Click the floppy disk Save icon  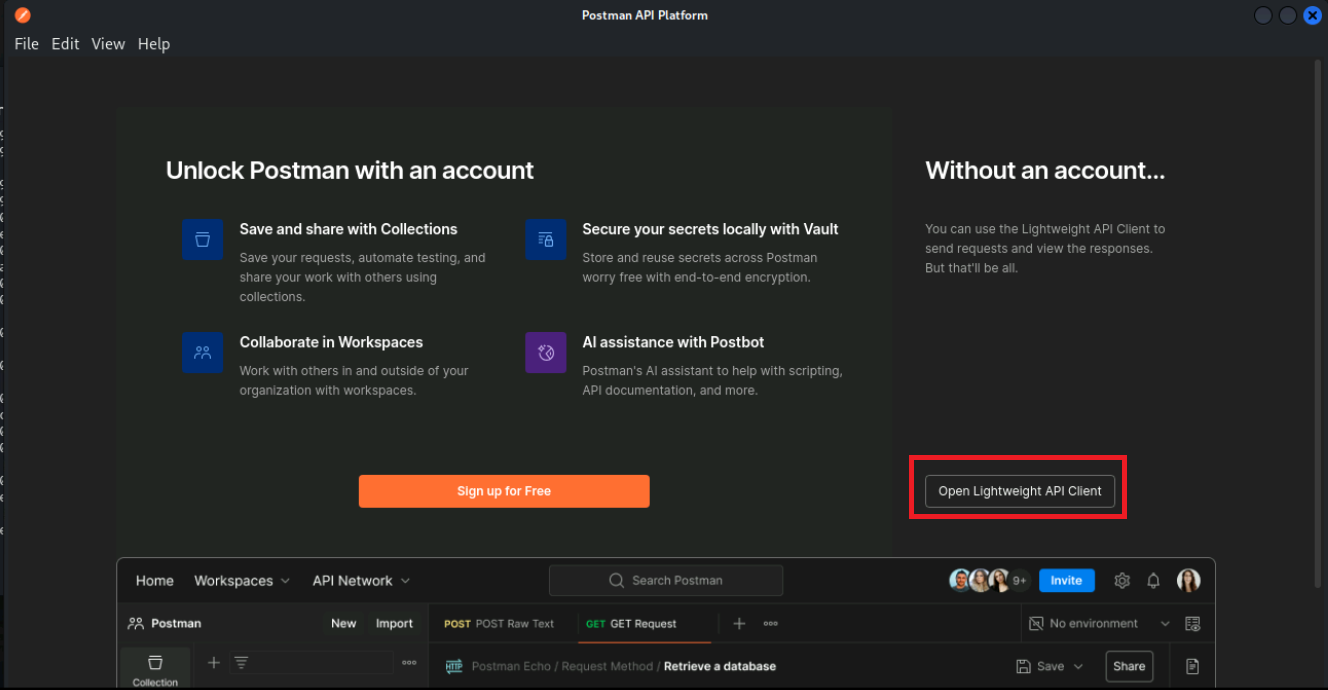[1023, 666]
